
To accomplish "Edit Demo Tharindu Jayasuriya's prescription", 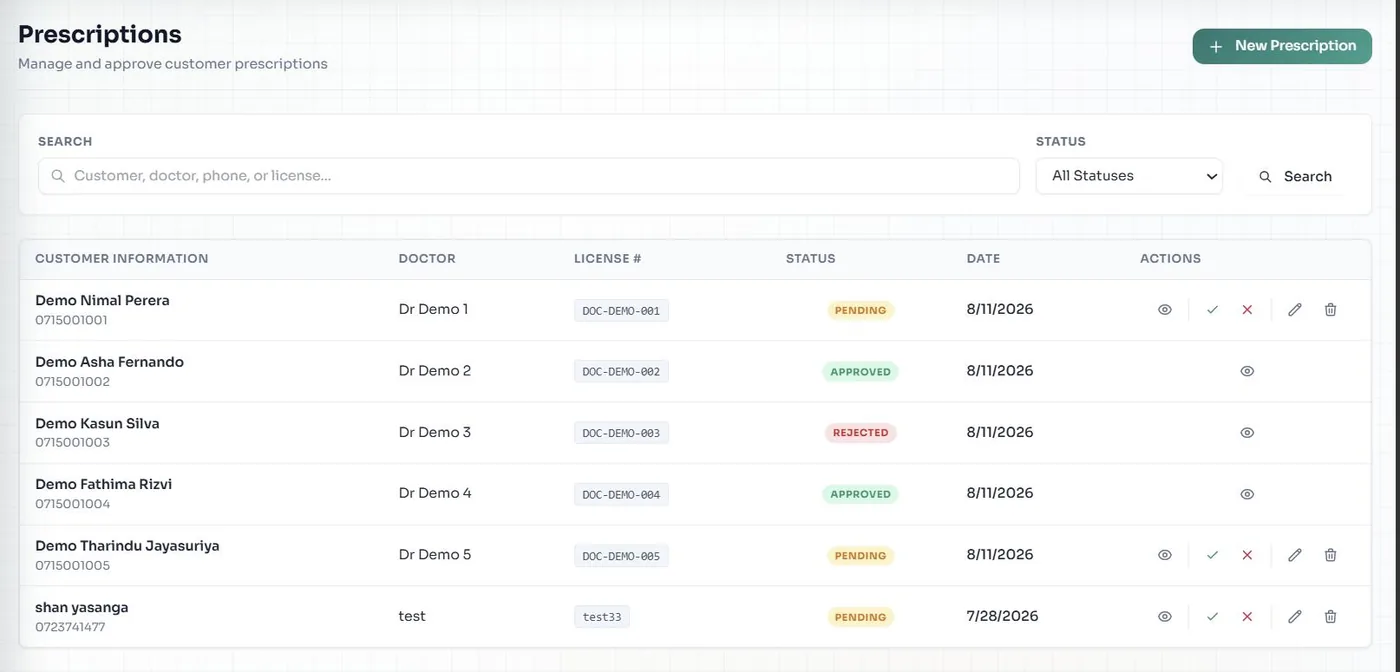I will 1295,555.
